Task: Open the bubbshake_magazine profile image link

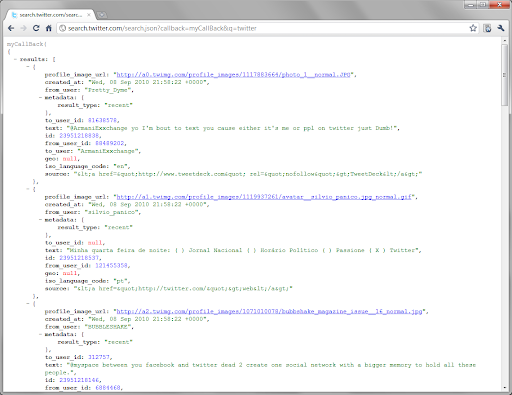Action: point(269,311)
